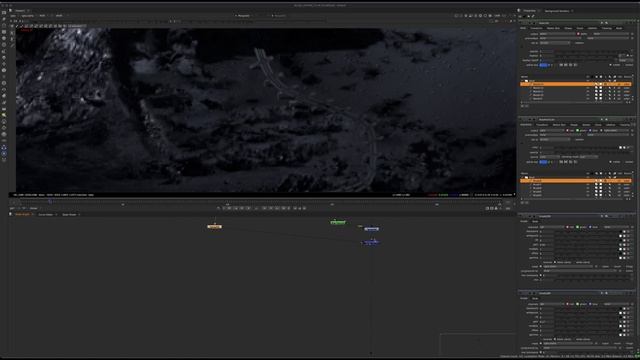Toggle the green channel checkbox in the first Grade panel
This screenshot has width=640, height=360.
pyautogui.click(x=578, y=227)
